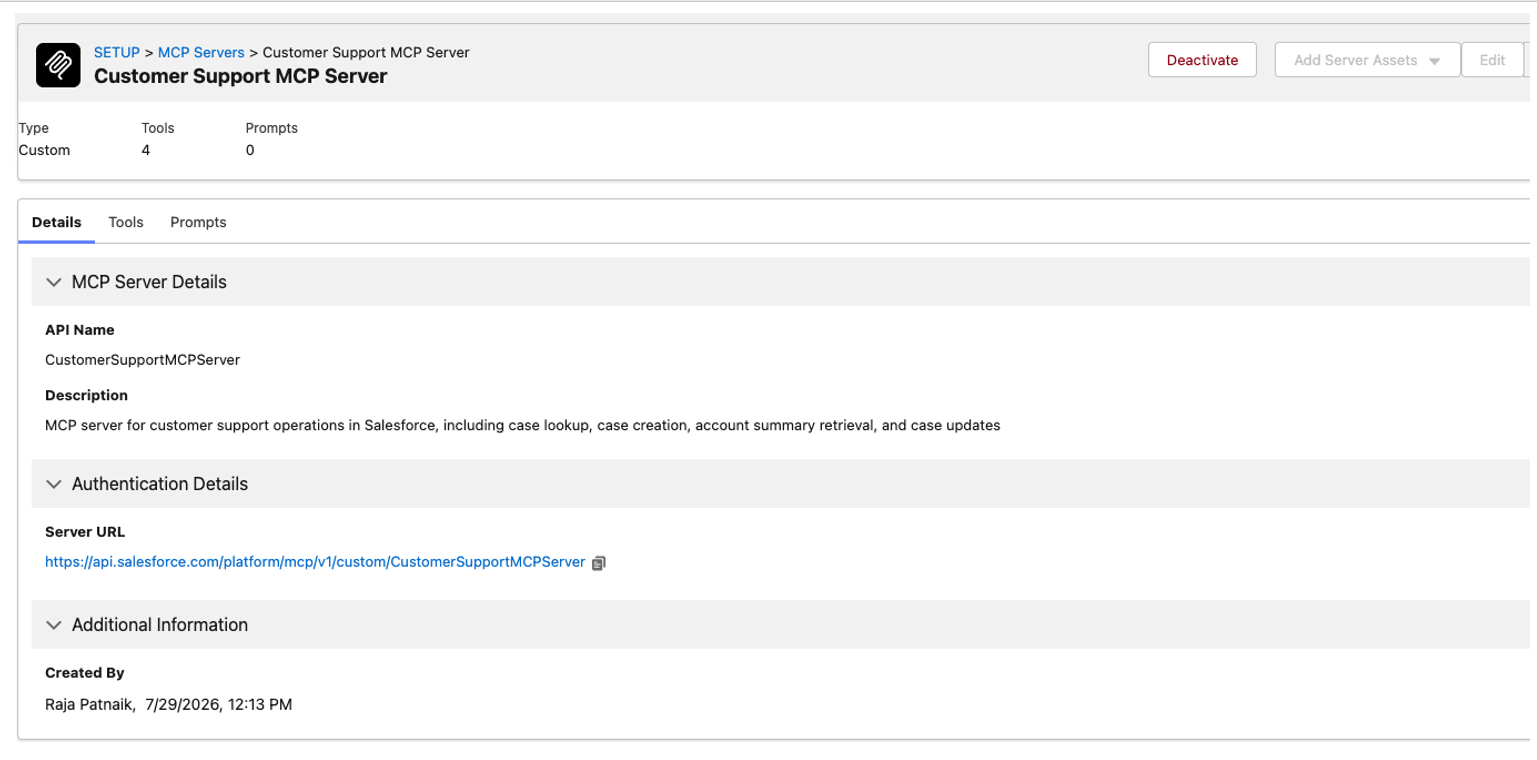Click the current page name in the breadcrumb
1537x760 pixels.
click(x=366, y=52)
